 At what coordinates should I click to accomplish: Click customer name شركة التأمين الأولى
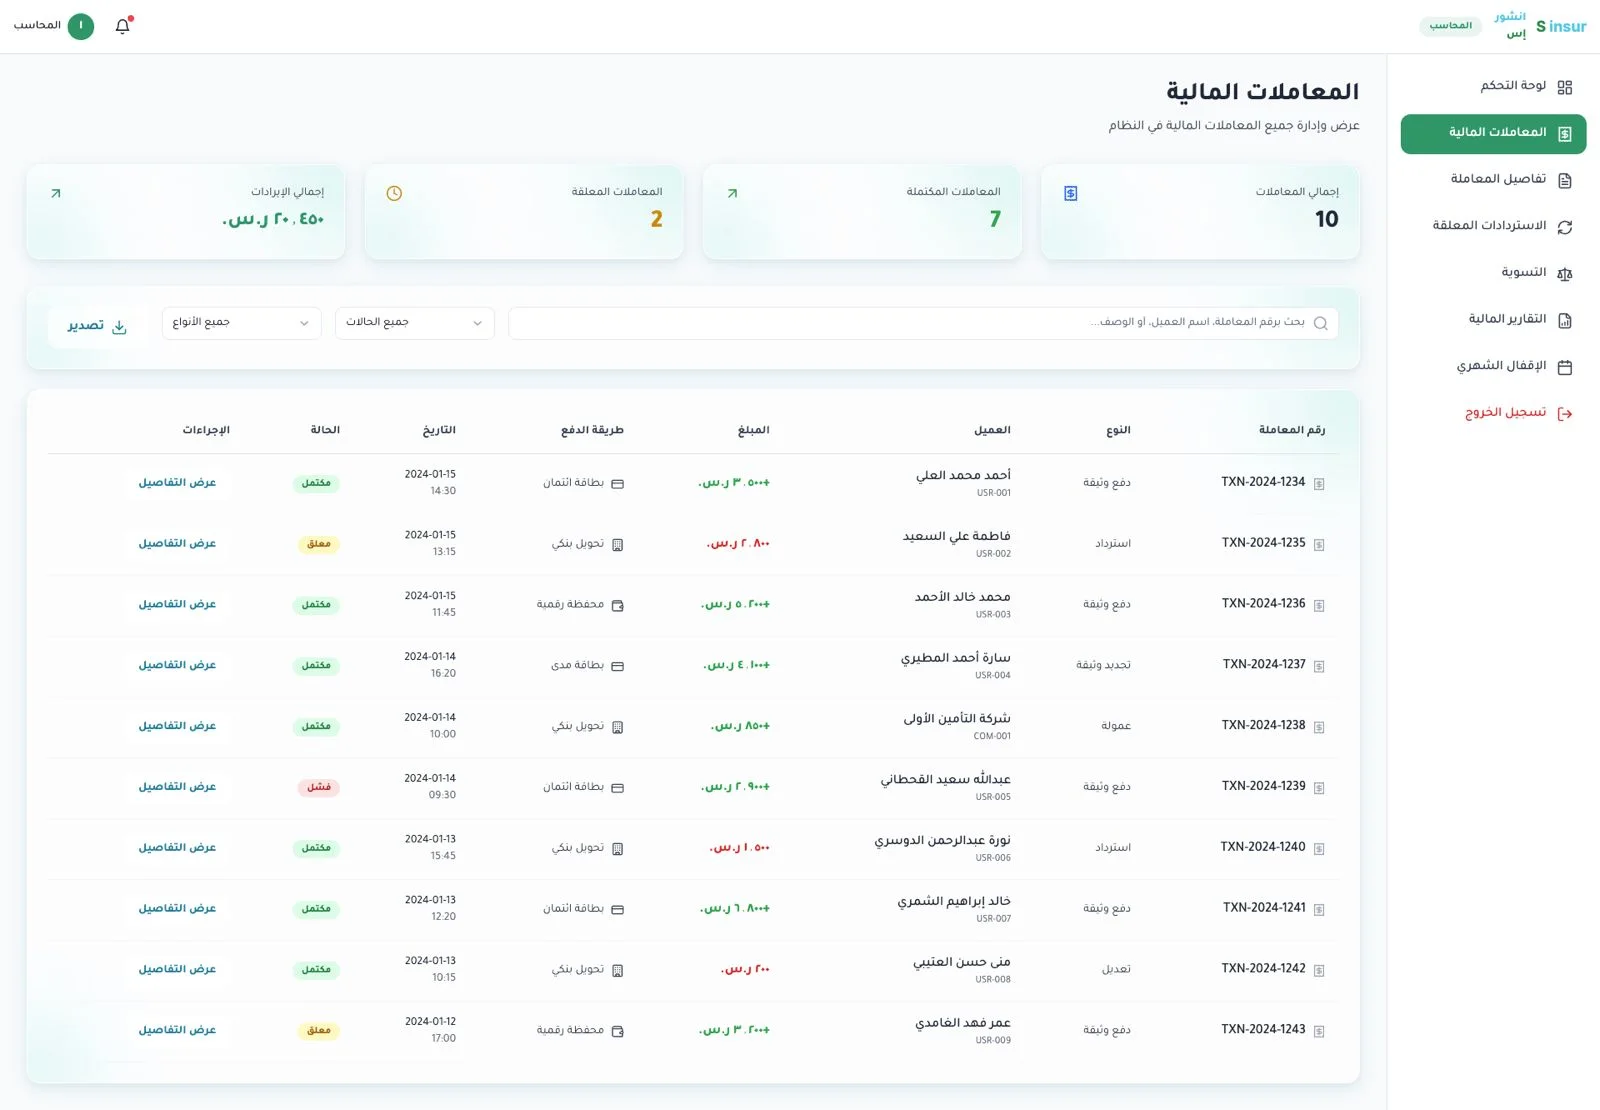click(957, 719)
